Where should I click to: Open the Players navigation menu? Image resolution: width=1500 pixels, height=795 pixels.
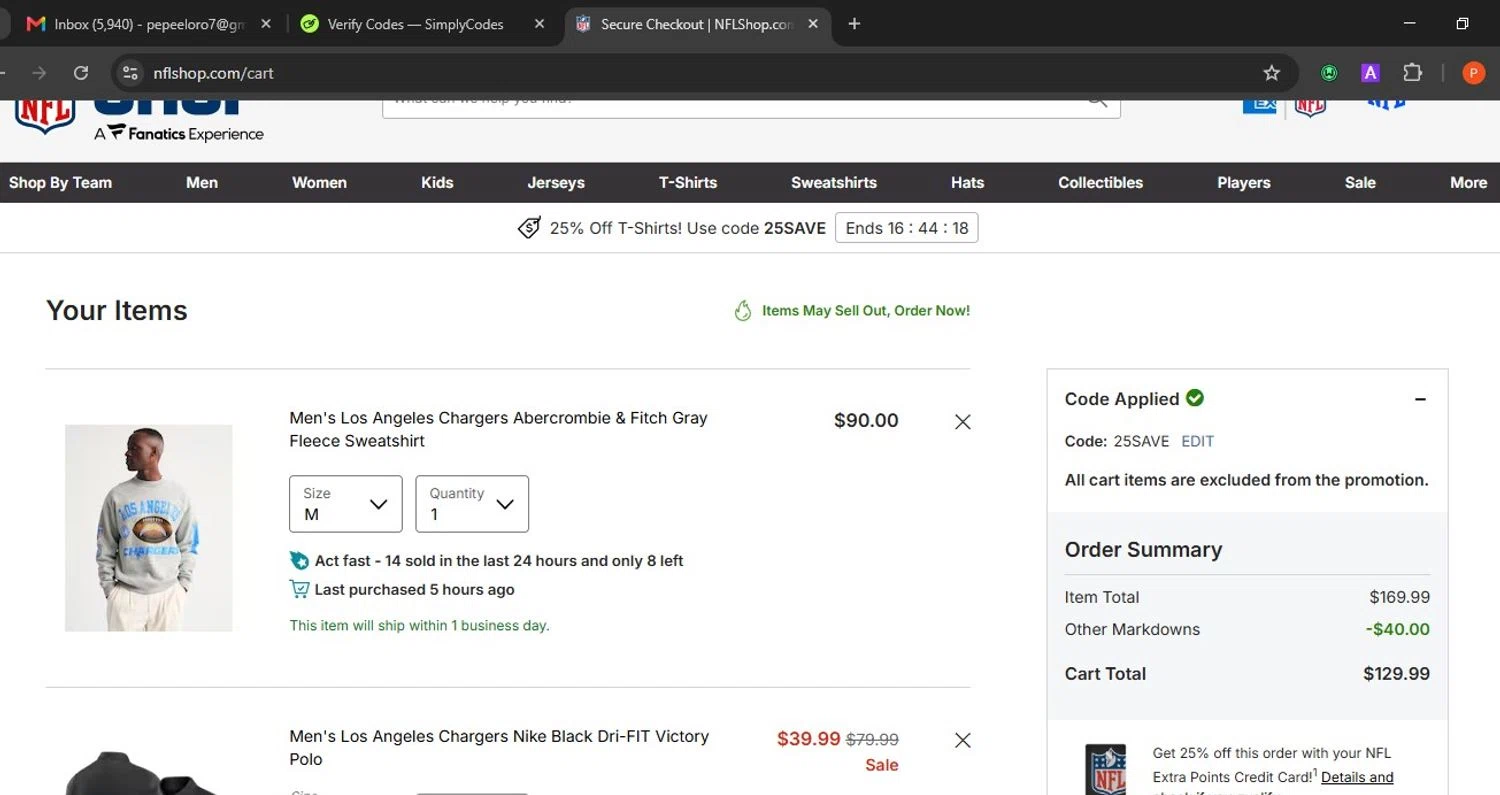point(1244,183)
